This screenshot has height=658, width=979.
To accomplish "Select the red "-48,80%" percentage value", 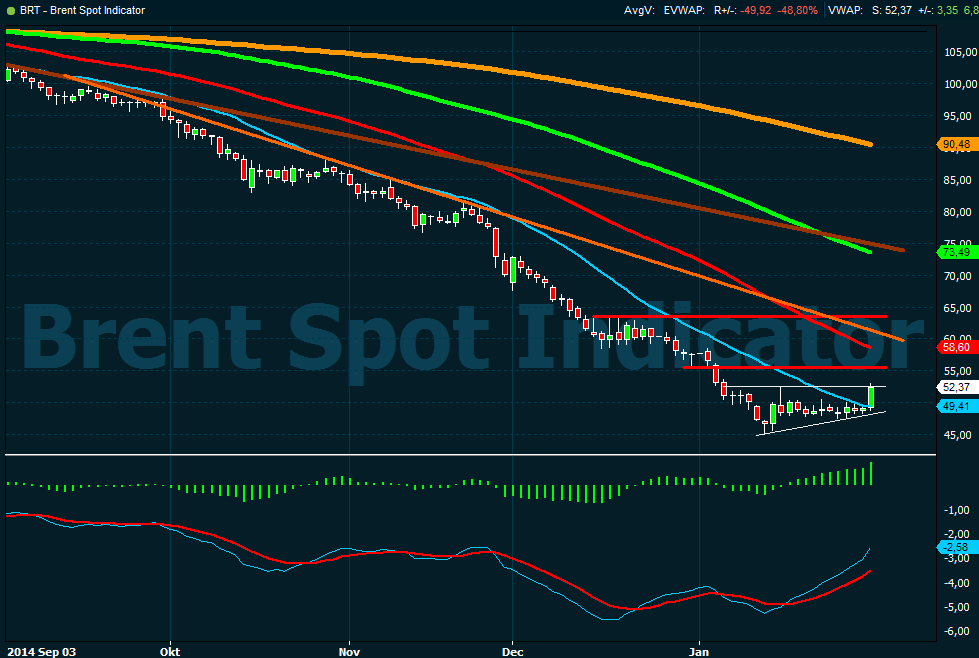I will coord(797,11).
